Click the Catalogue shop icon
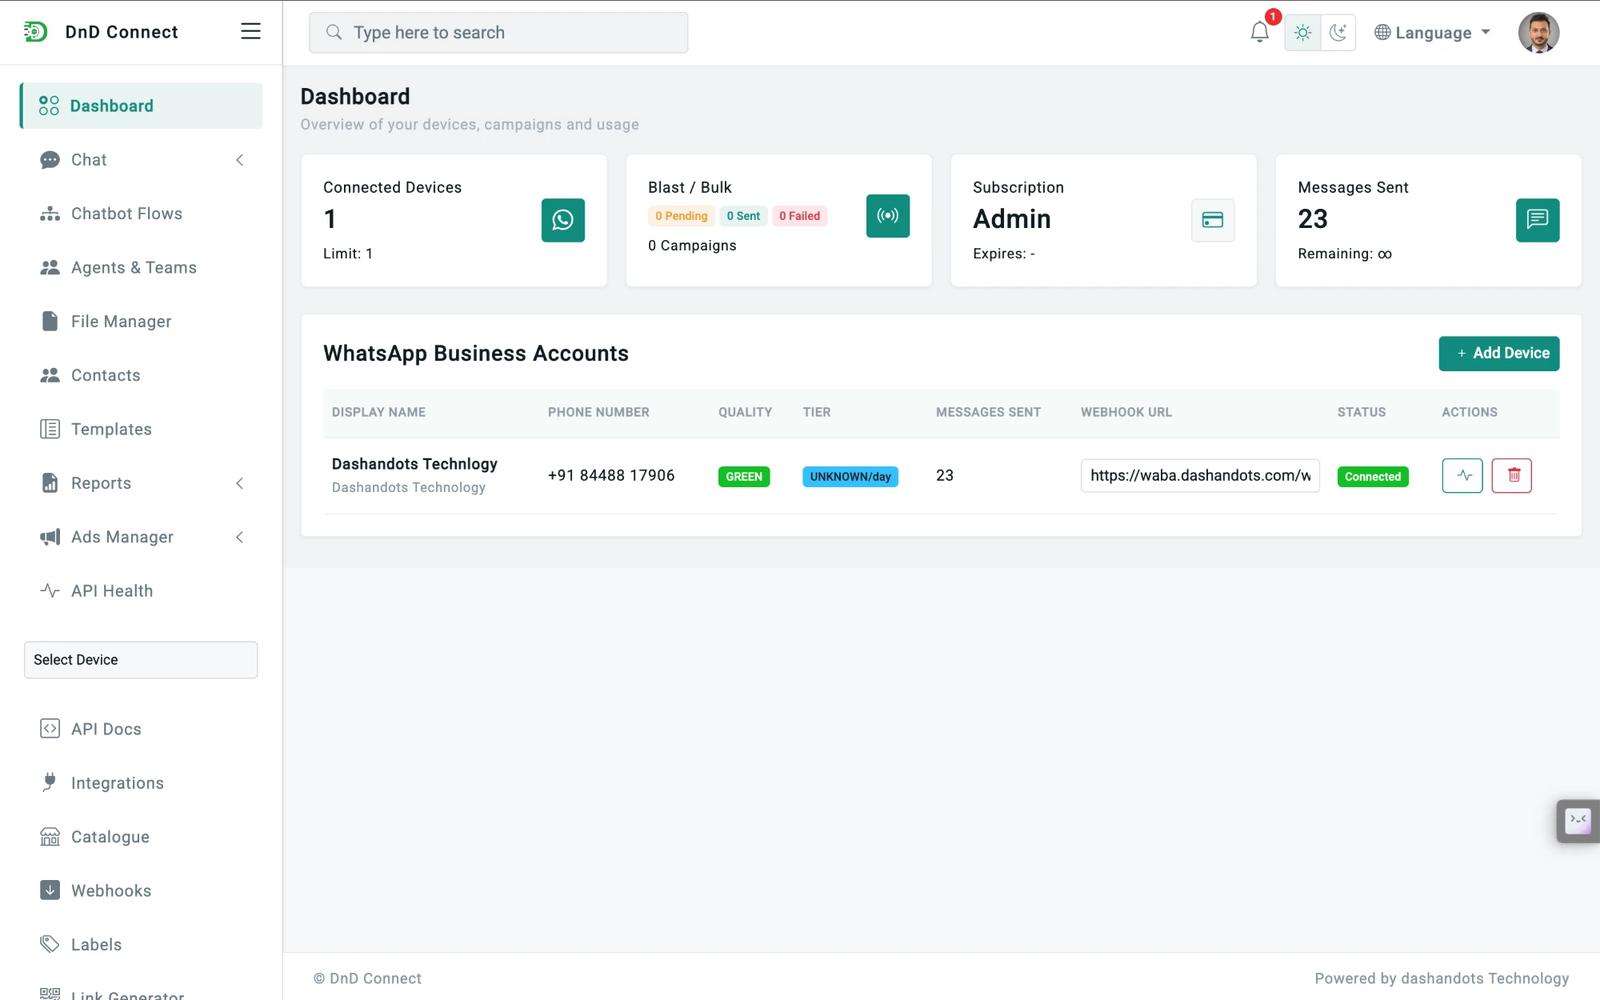1600x1000 pixels. [x=50, y=837]
